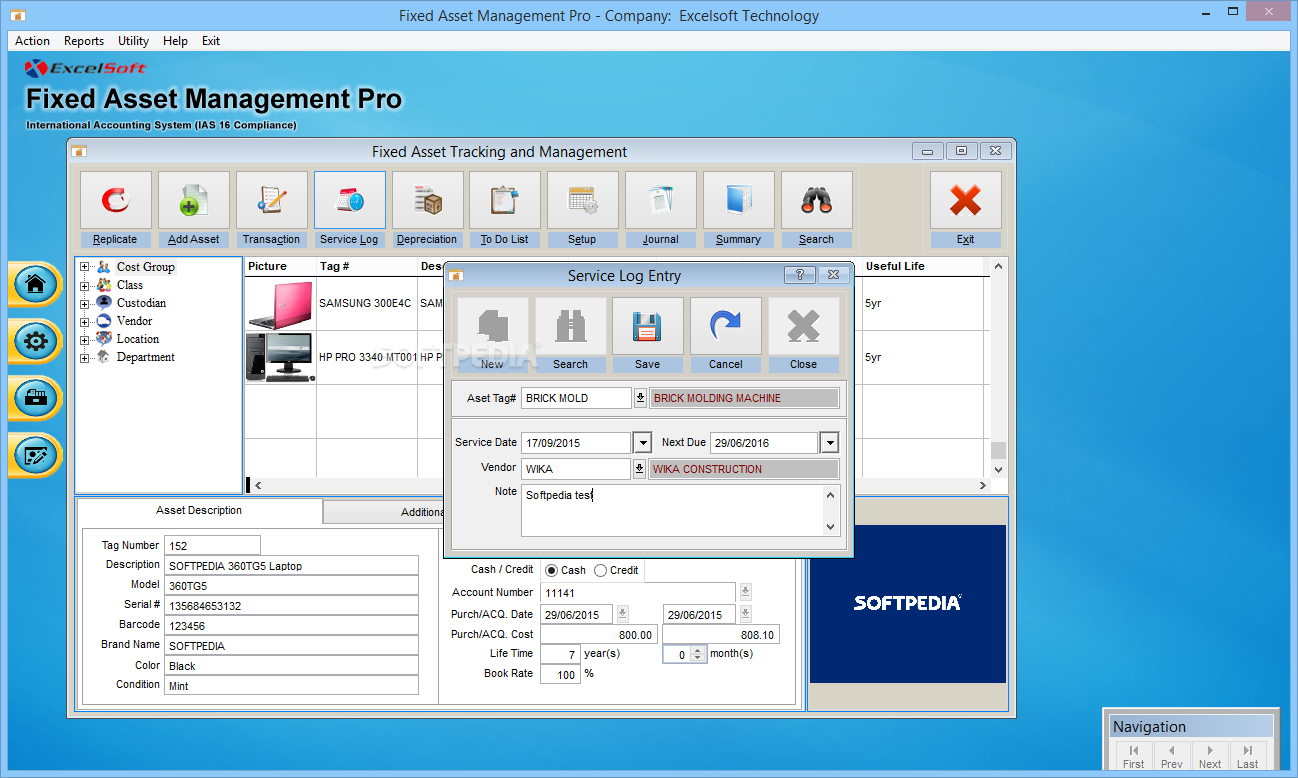Image resolution: width=1298 pixels, height=778 pixels.
Task: Switch to the Additional tab
Action: [383, 512]
